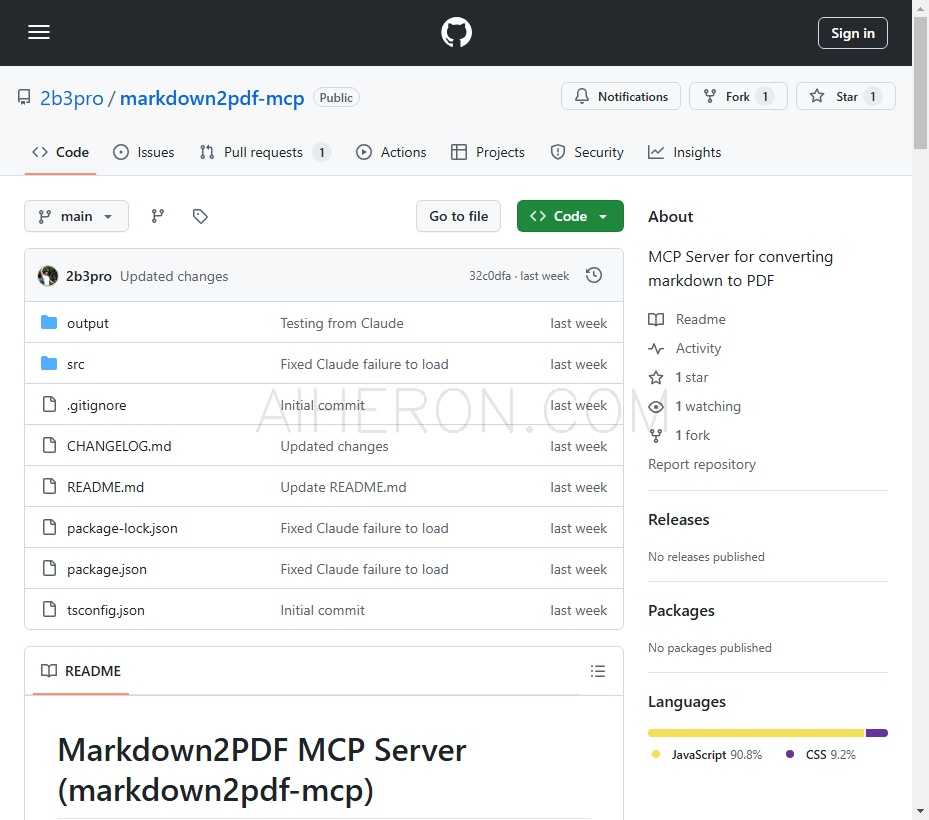Open the hamburger navigation menu
Image resolution: width=929 pixels, height=820 pixels.
coord(39,33)
